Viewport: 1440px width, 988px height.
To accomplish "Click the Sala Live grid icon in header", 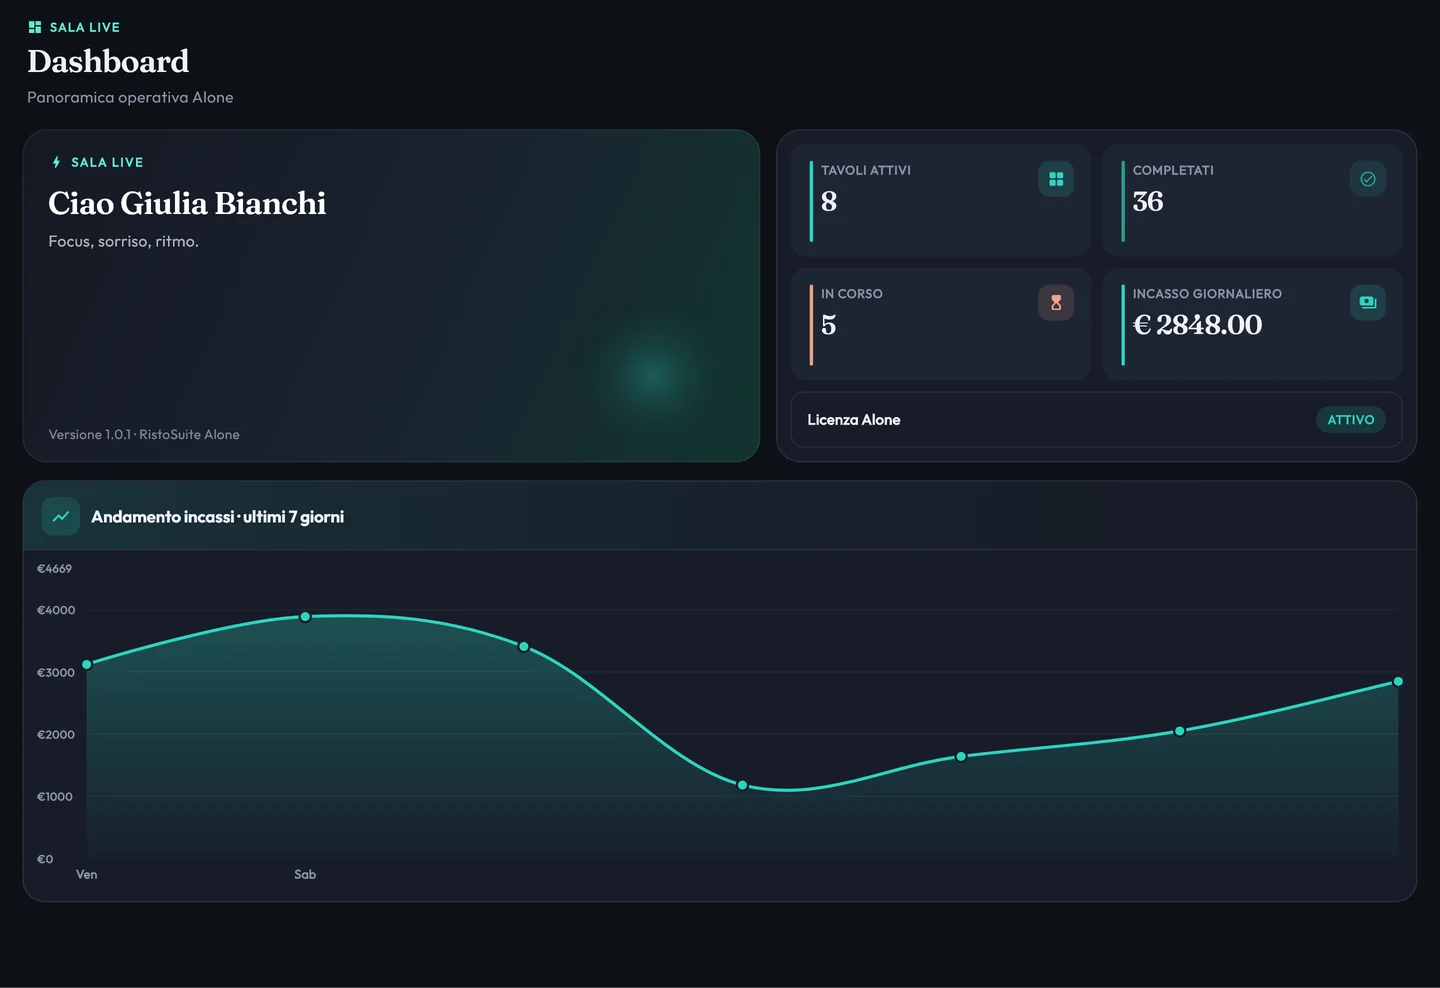I will click(x=35, y=27).
